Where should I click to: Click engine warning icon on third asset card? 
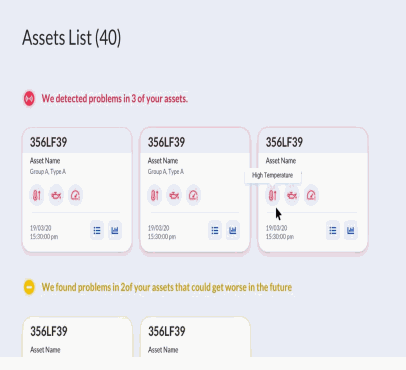click(x=292, y=195)
